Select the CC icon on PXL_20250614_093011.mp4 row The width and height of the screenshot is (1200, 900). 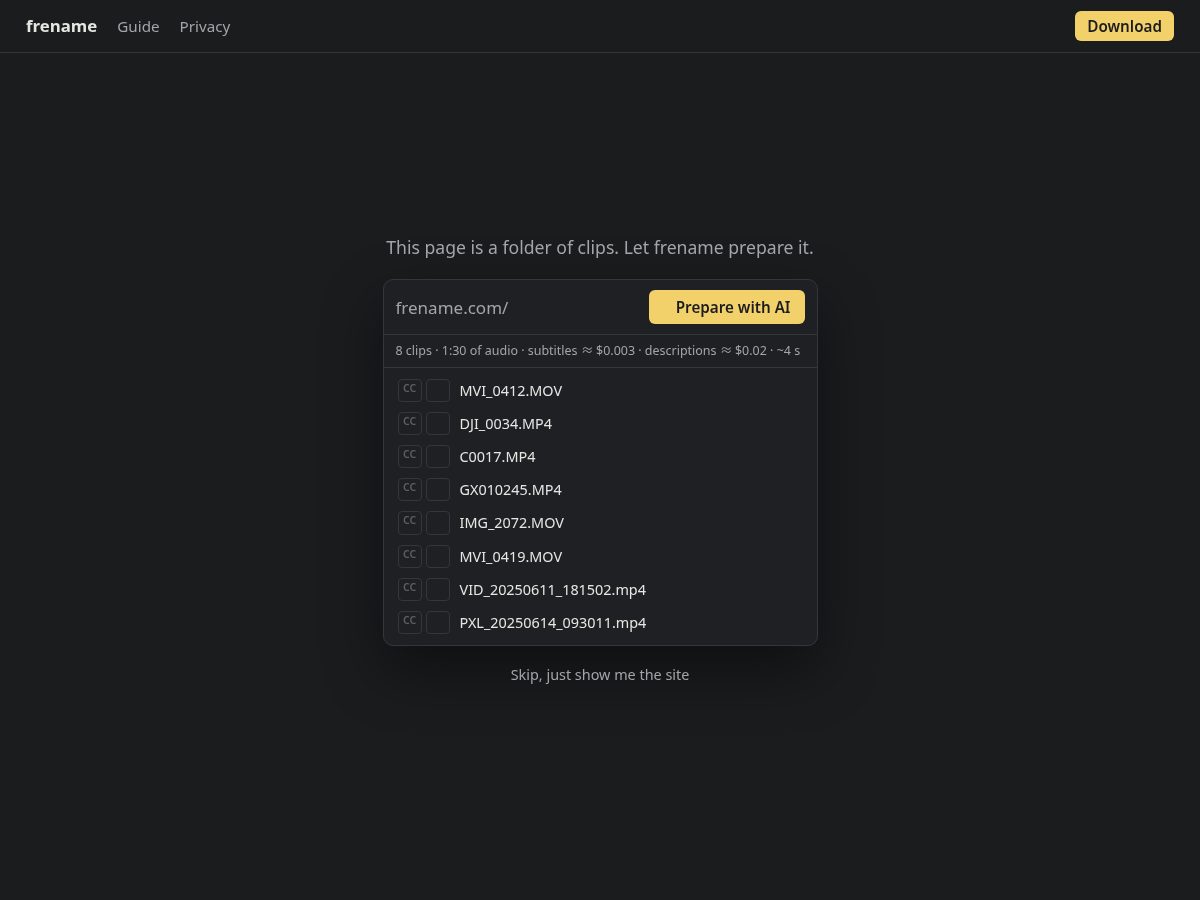coord(409,622)
